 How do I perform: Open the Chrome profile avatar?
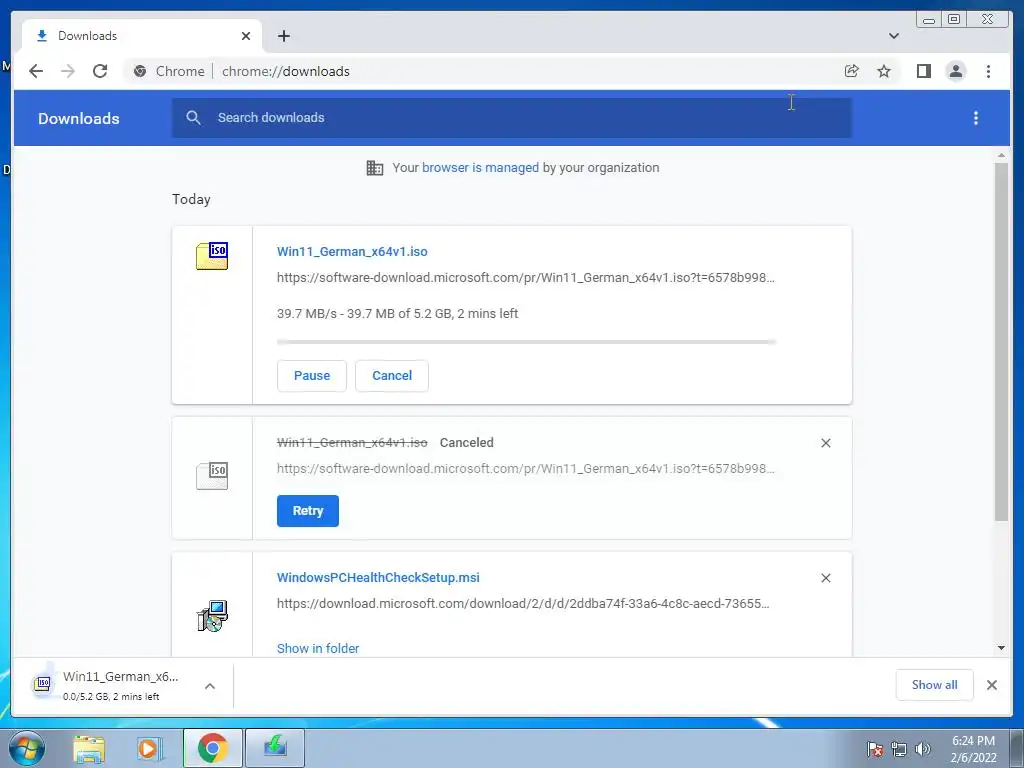[955, 71]
